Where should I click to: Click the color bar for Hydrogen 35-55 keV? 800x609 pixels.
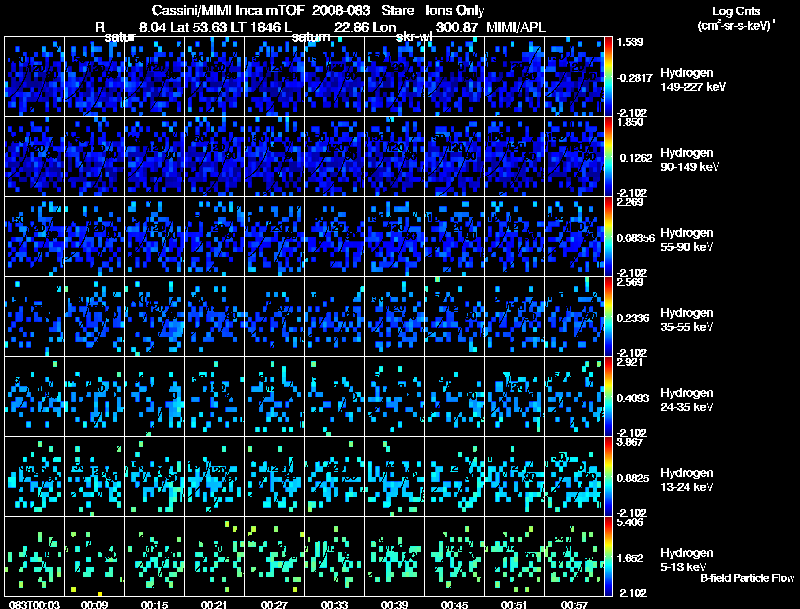(x=608, y=317)
